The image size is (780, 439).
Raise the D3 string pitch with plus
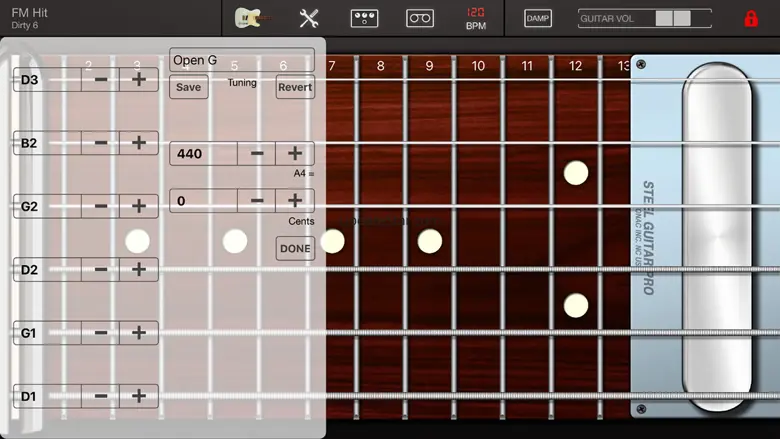[139, 80]
